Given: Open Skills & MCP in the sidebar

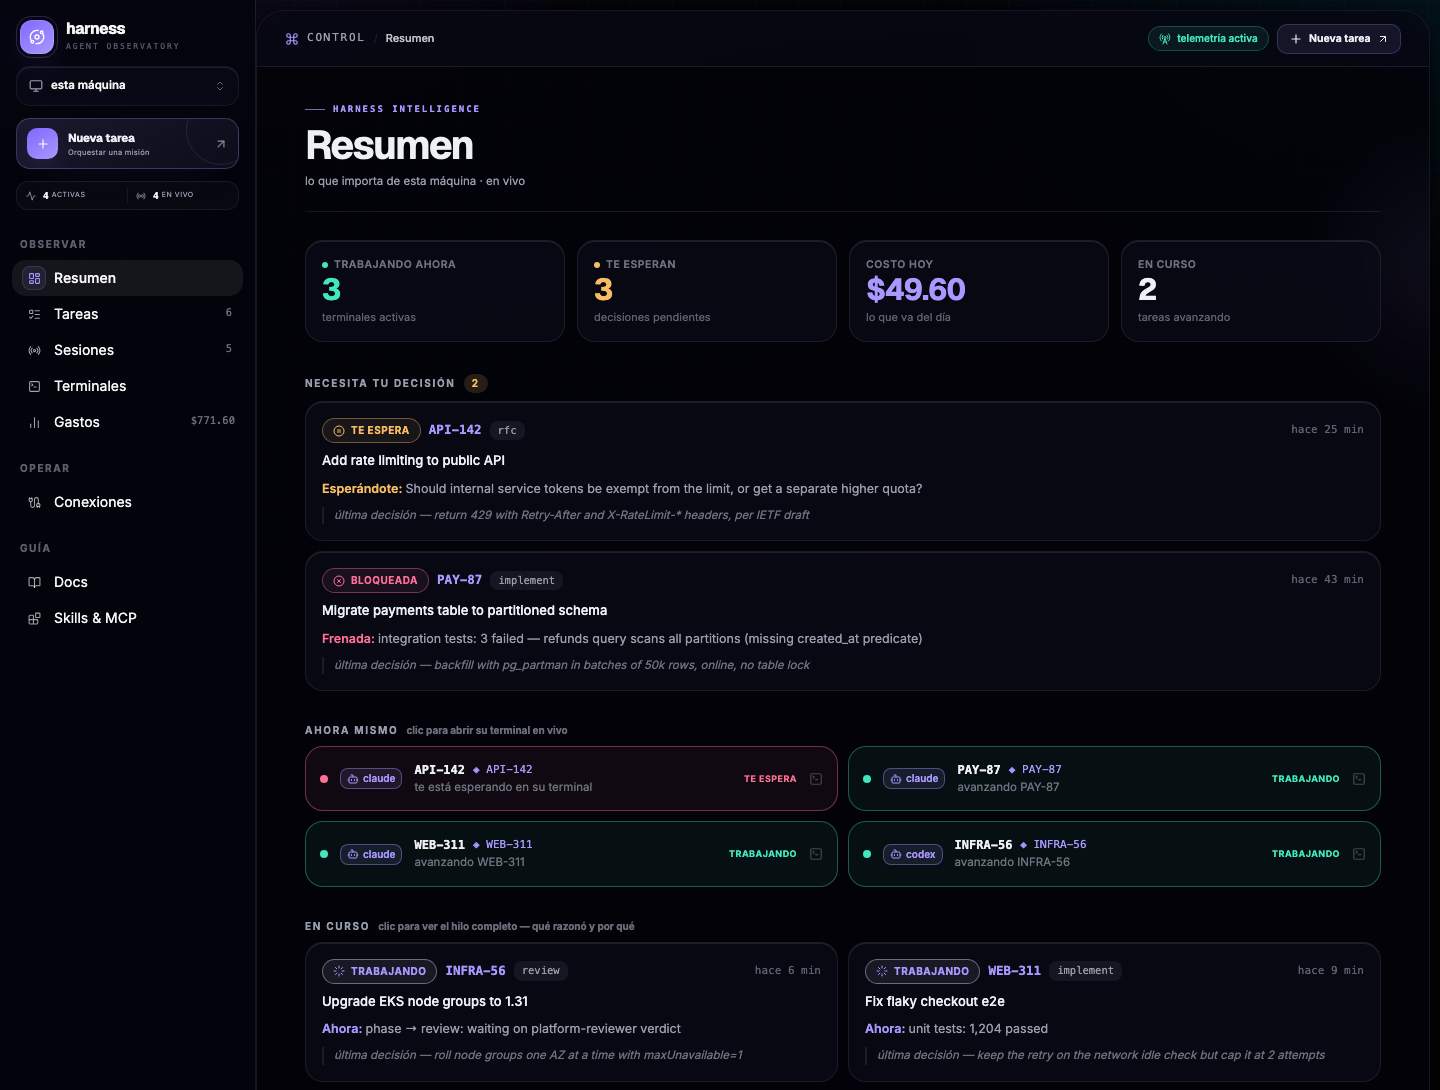Looking at the screenshot, I should 127,618.
